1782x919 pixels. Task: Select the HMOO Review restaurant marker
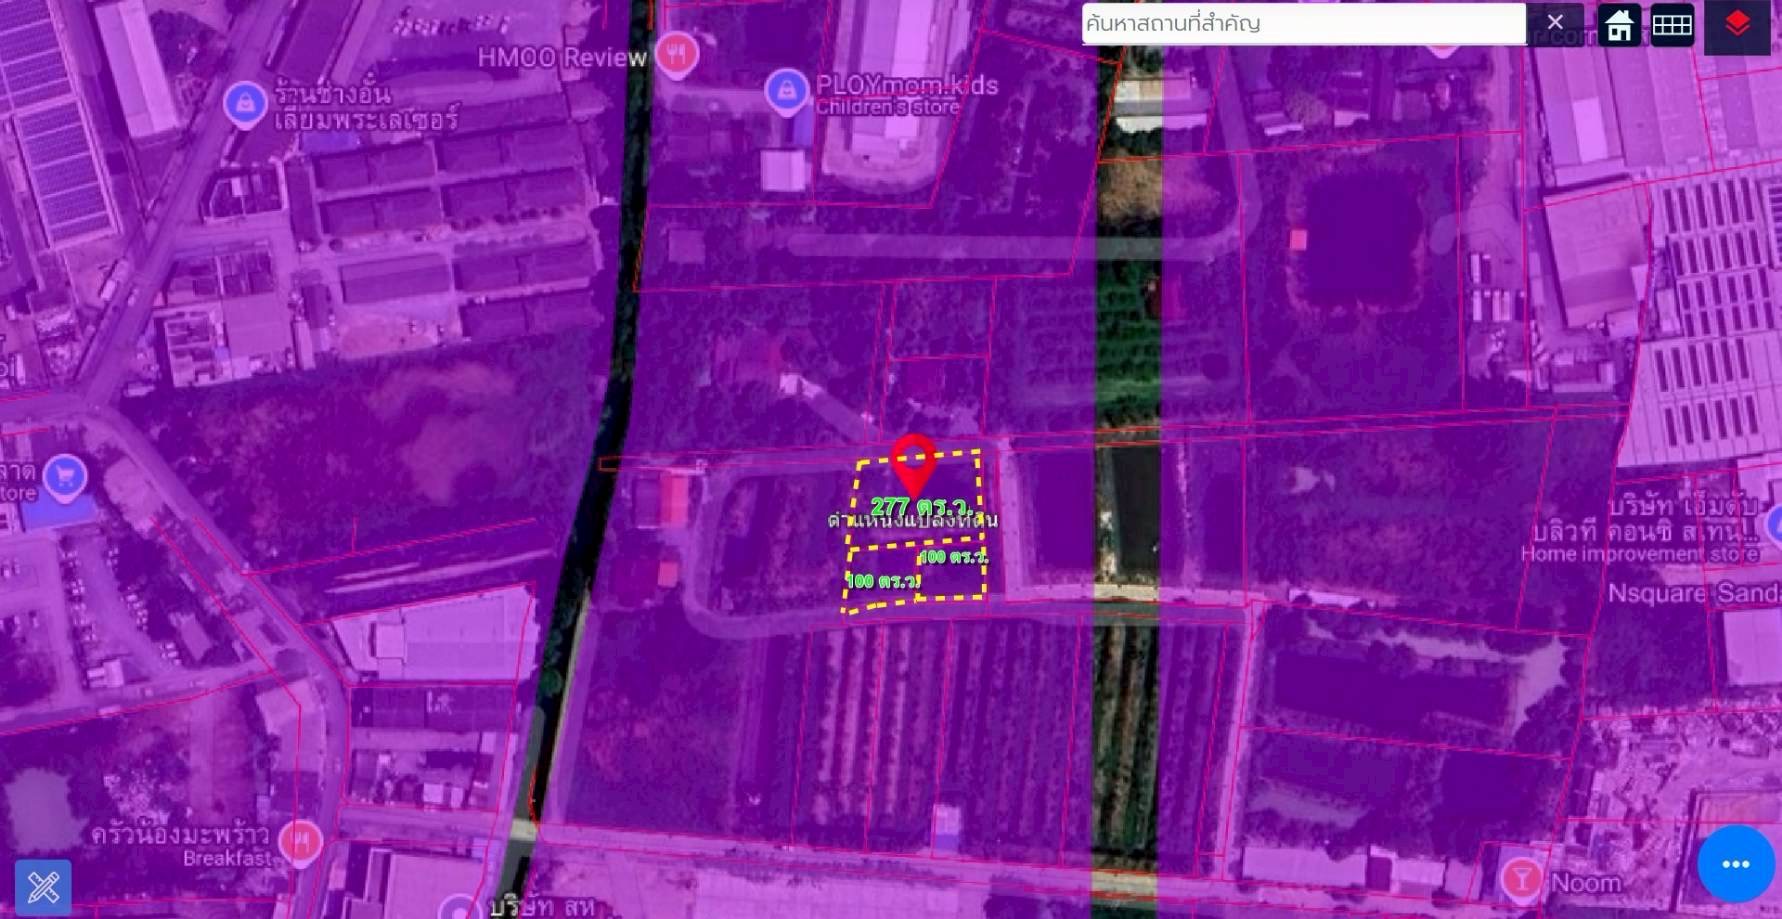[677, 53]
